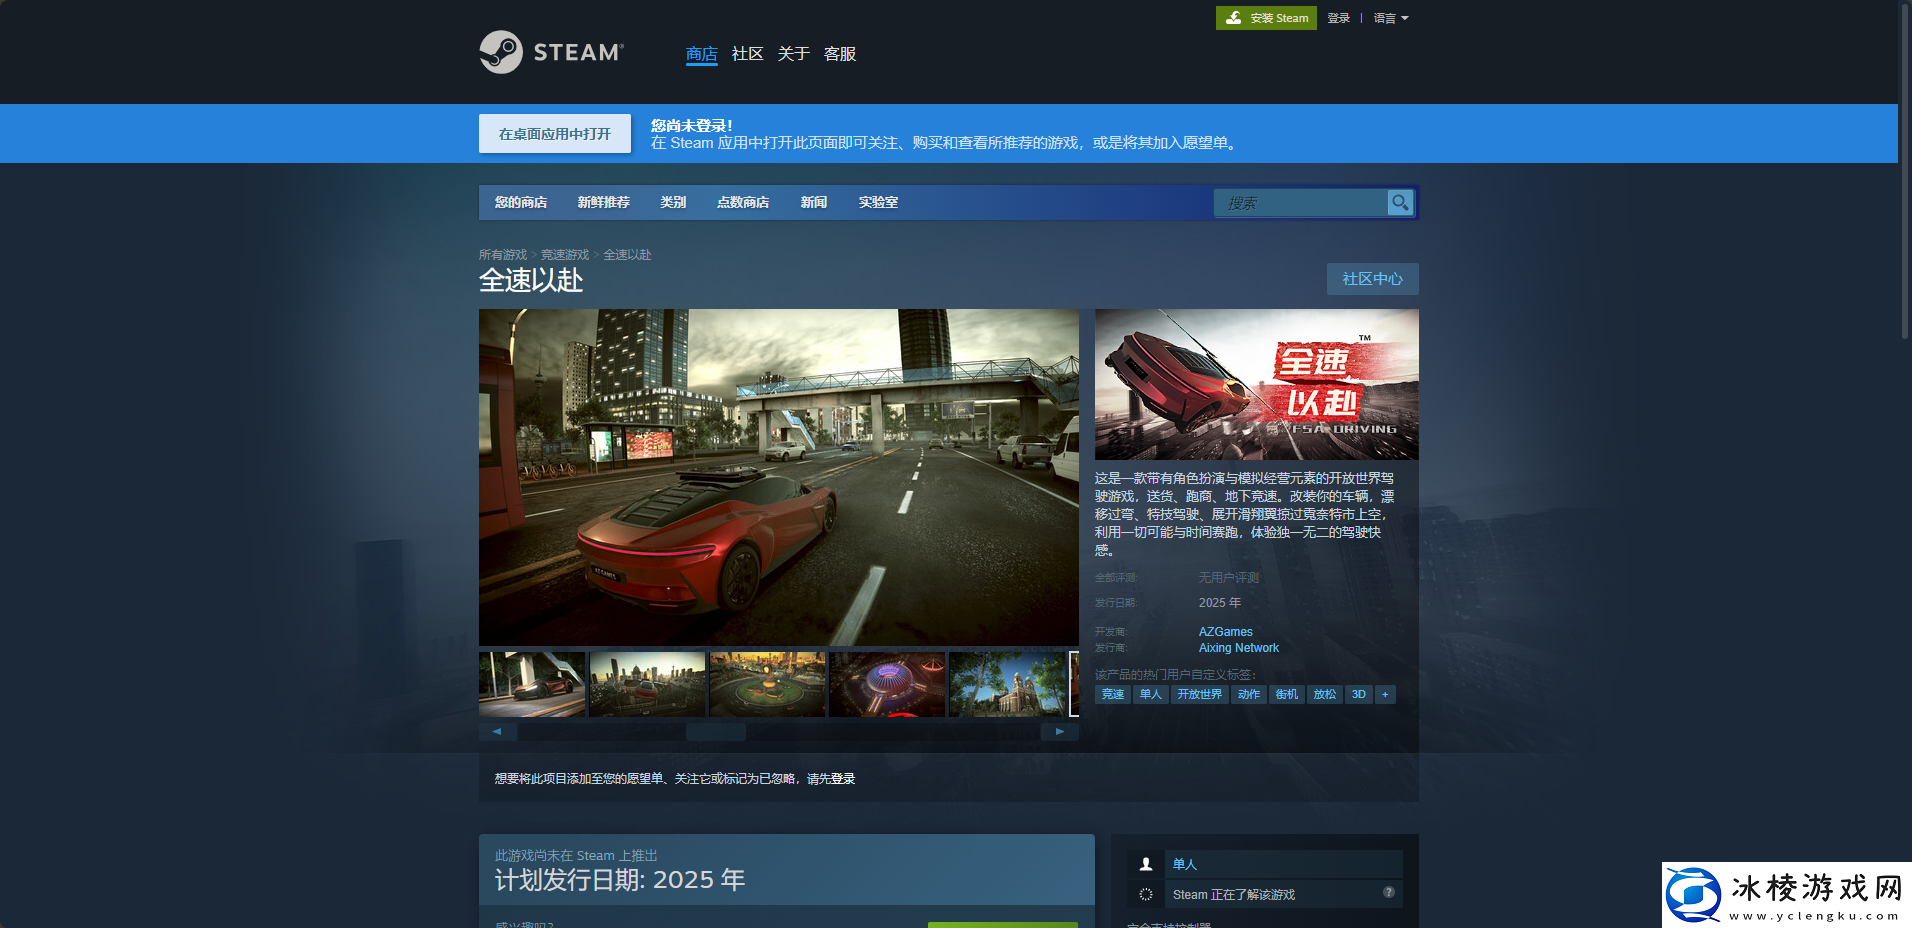Image resolution: width=1912 pixels, height=928 pixels.
Task: Click the question mark help icon
Action: (1389, 892)
